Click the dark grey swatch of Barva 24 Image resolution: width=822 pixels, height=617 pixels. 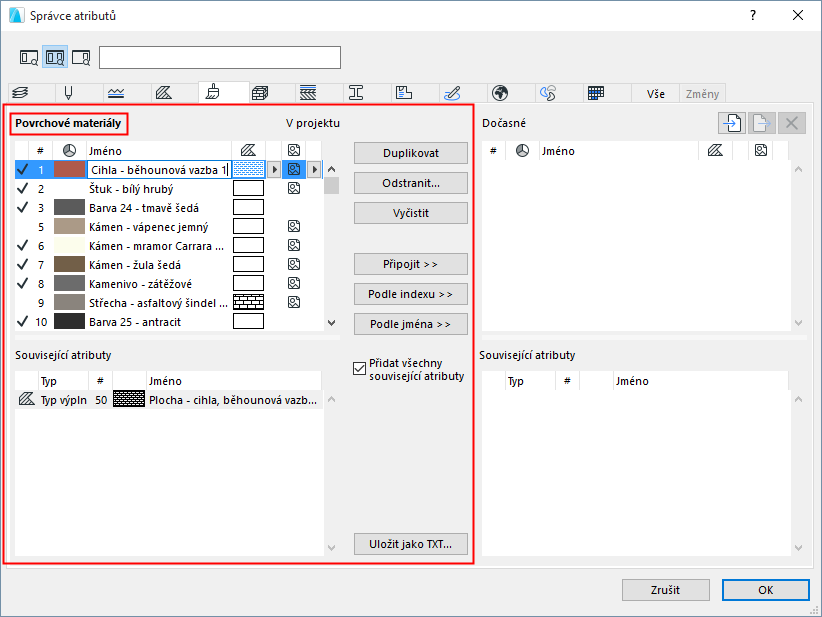pyautogui.click(x=69, y=208)
